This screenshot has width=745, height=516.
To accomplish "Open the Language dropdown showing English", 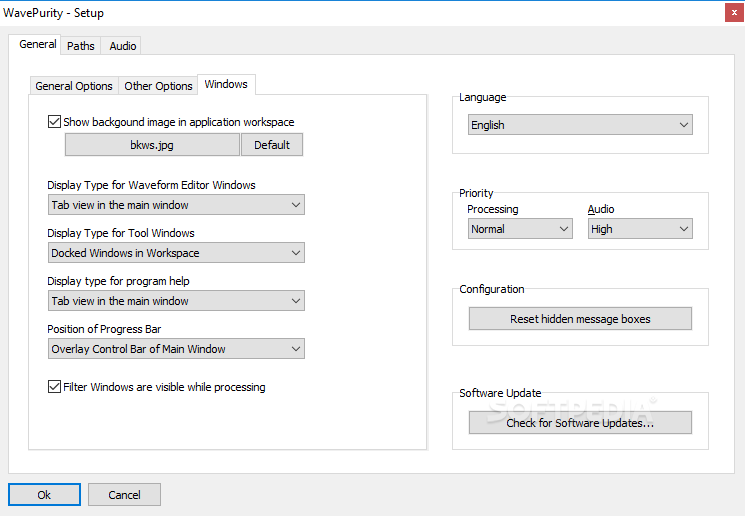I will click(580, 124).
